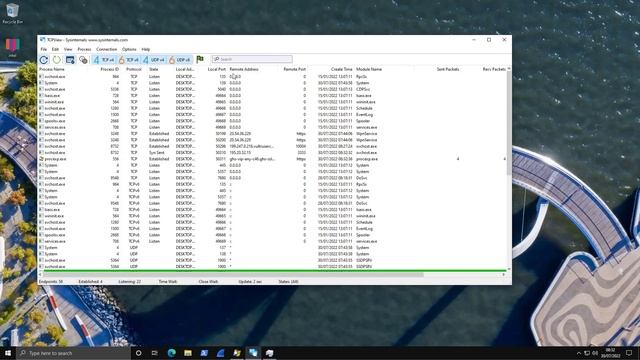Click the horizontal scrollbar of the connection list
Viewport: 640px width, 360px height.
(233, 275)
